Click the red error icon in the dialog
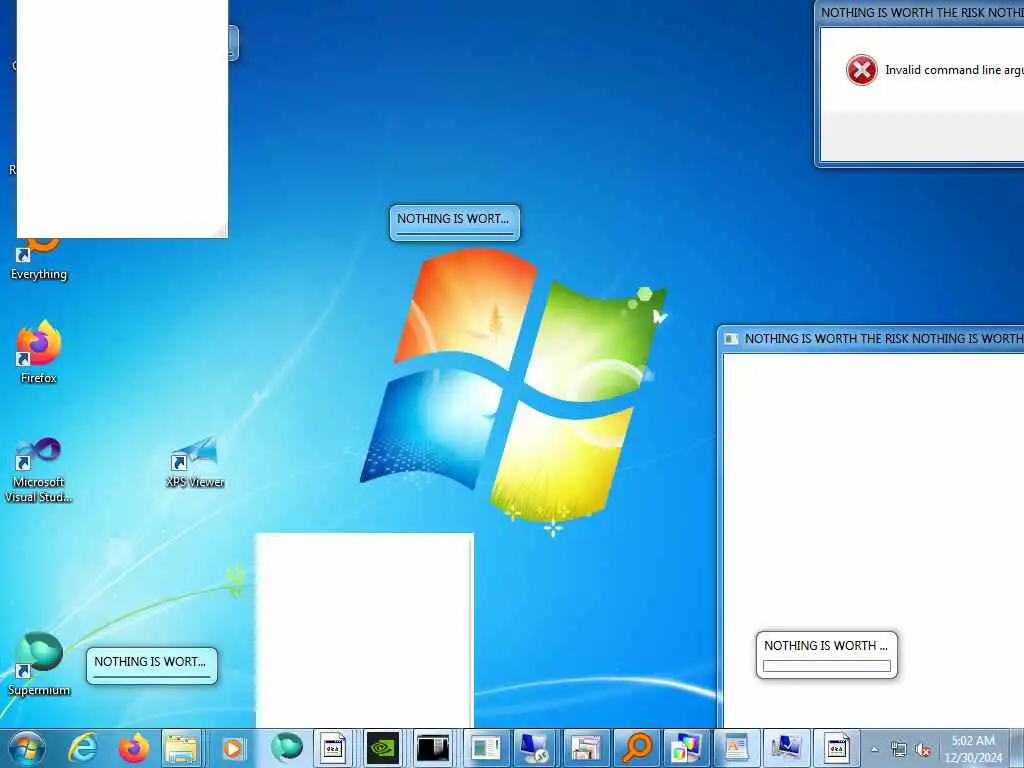Screen dimensions: 1024x768 click(861, 70)
